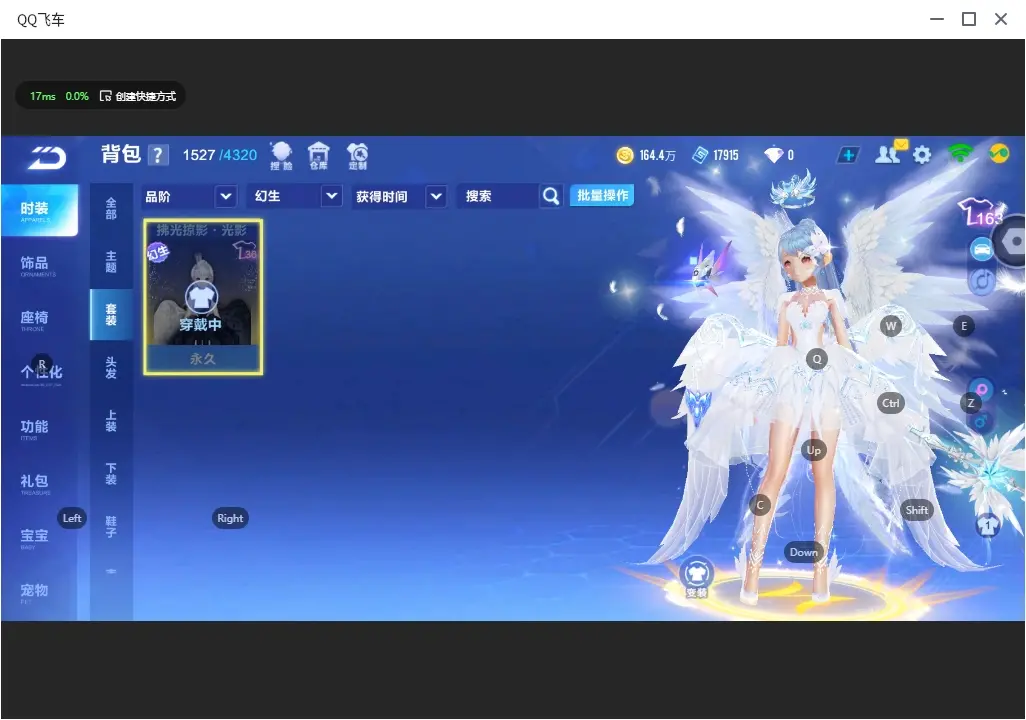Image resolution: width=1026 pixels, height=720 pixels.
Task: Click the Q key overlay button
Action: tap(817, 359)
